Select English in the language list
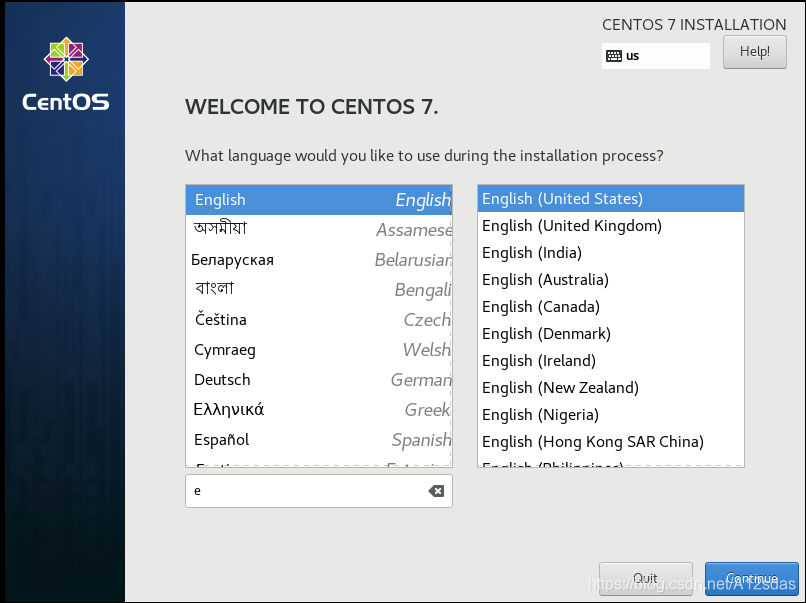 pos(319,199)
